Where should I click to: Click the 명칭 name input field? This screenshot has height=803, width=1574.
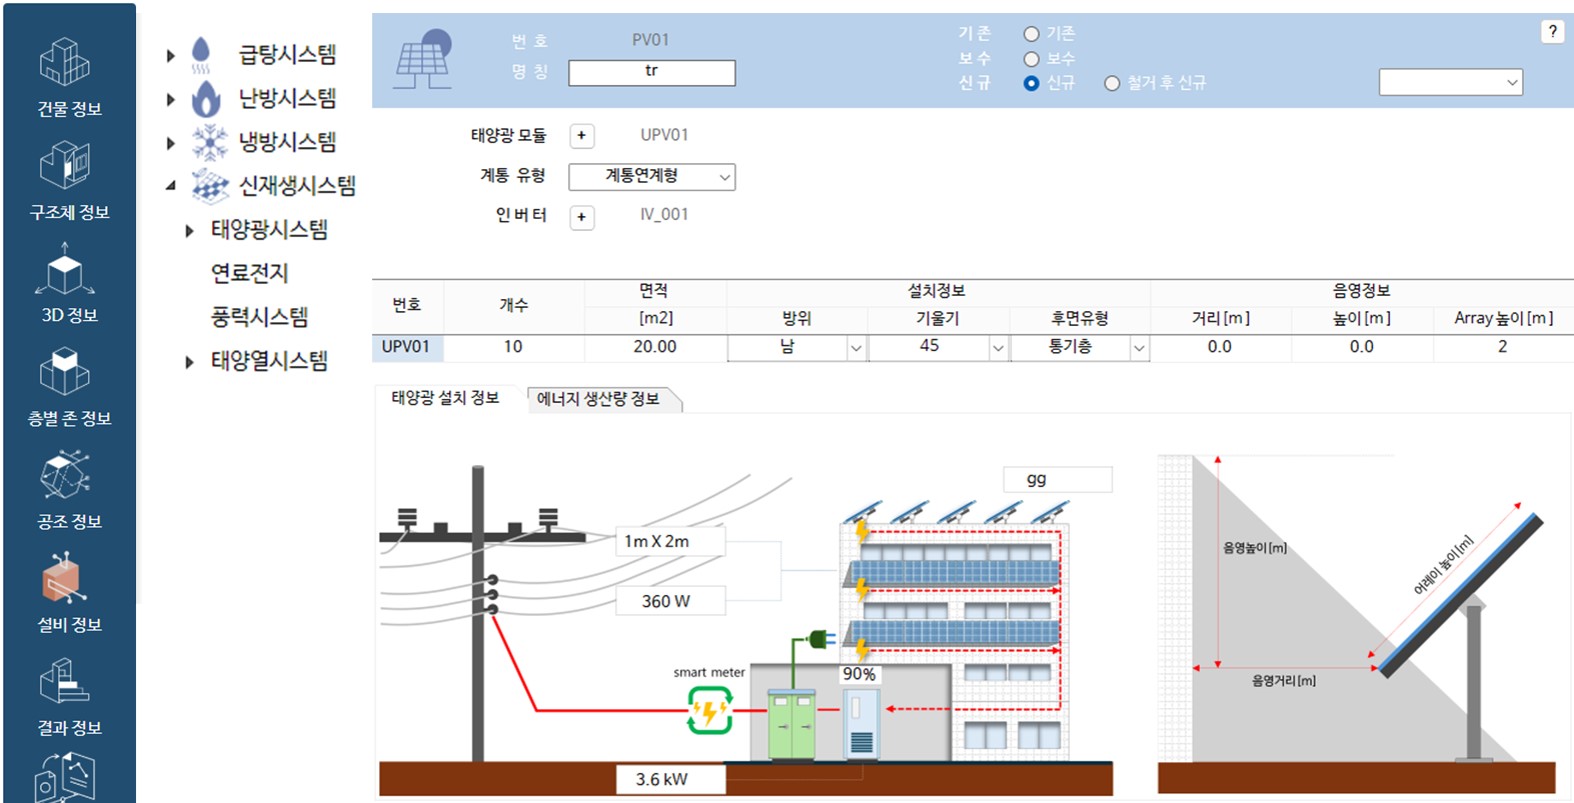(652, 72)
